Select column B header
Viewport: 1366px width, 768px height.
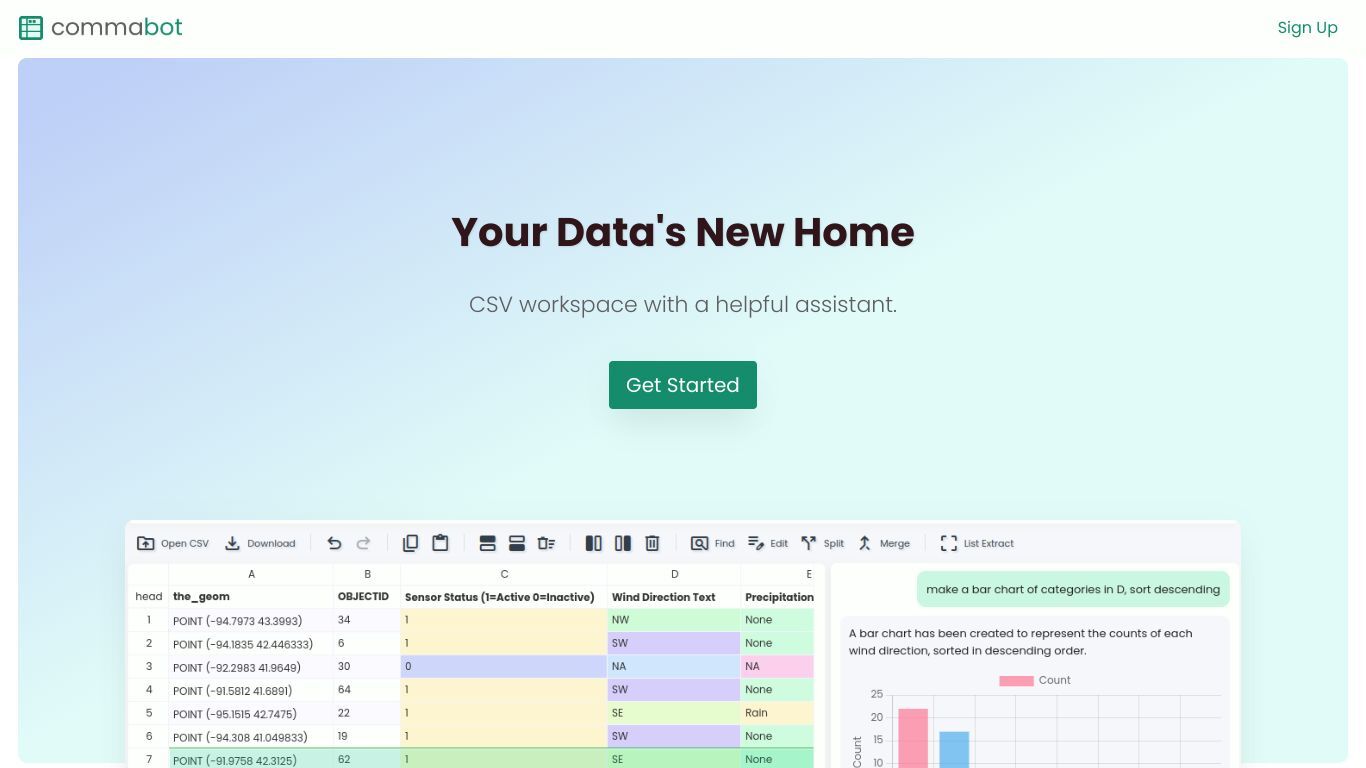367,574
